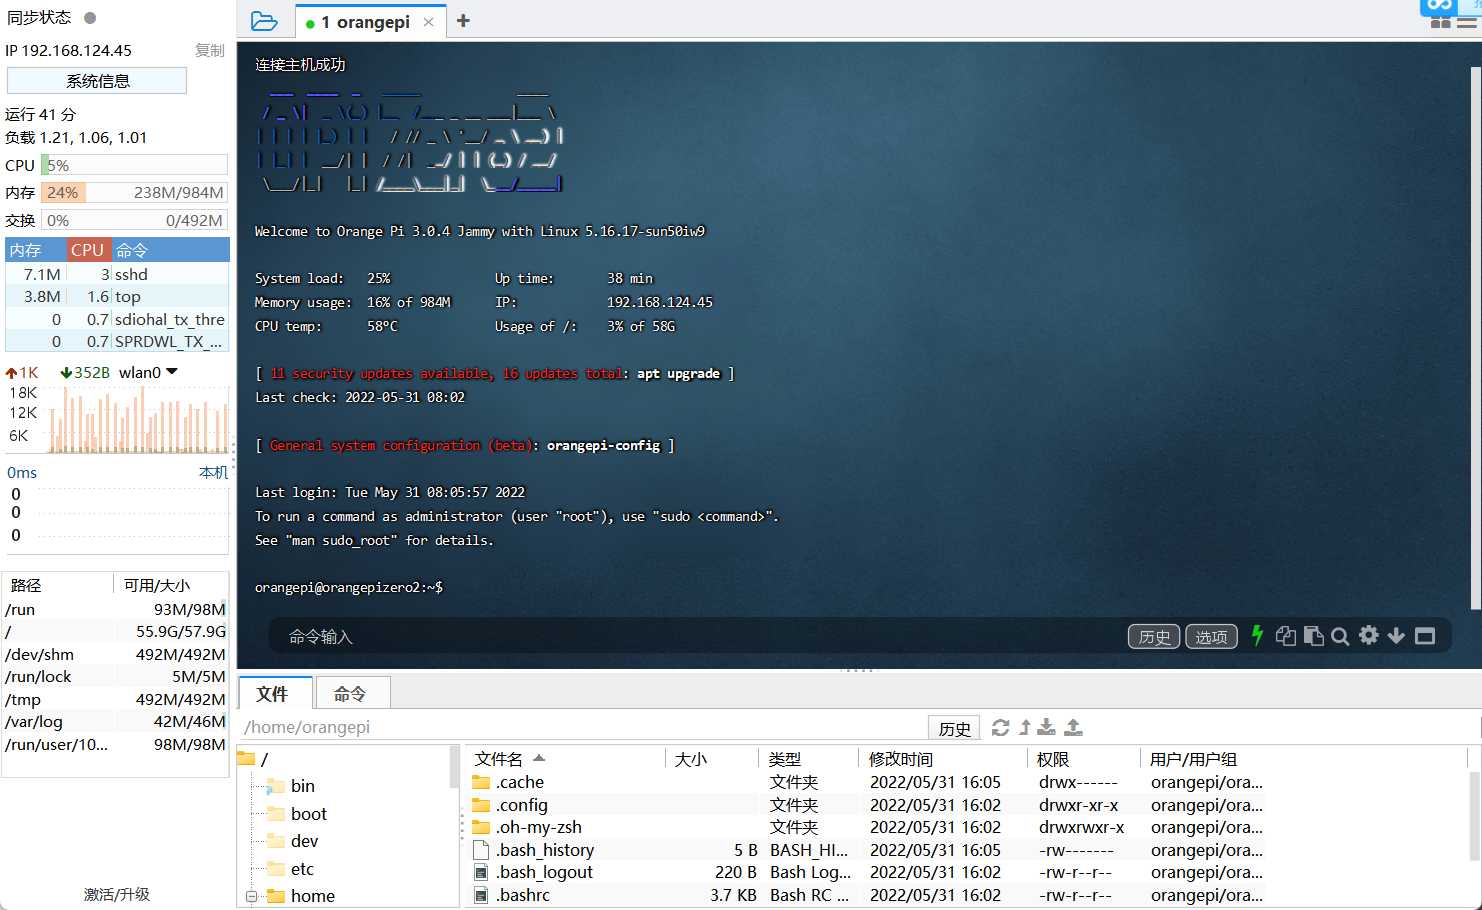Sort processes by 内存 column
This screenshot has height=910, width=1482.
pyautogui.click(x=35, y=250)
